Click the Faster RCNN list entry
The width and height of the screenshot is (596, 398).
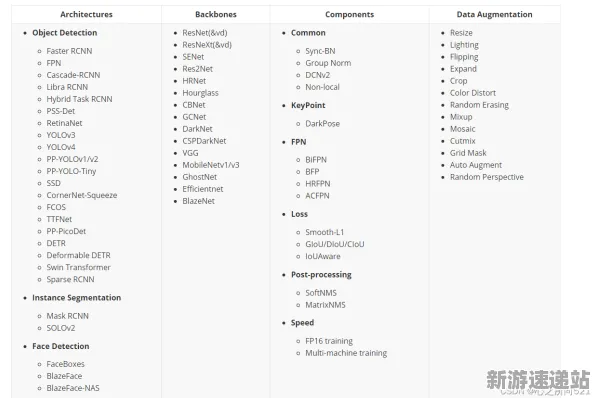point(69,51)
